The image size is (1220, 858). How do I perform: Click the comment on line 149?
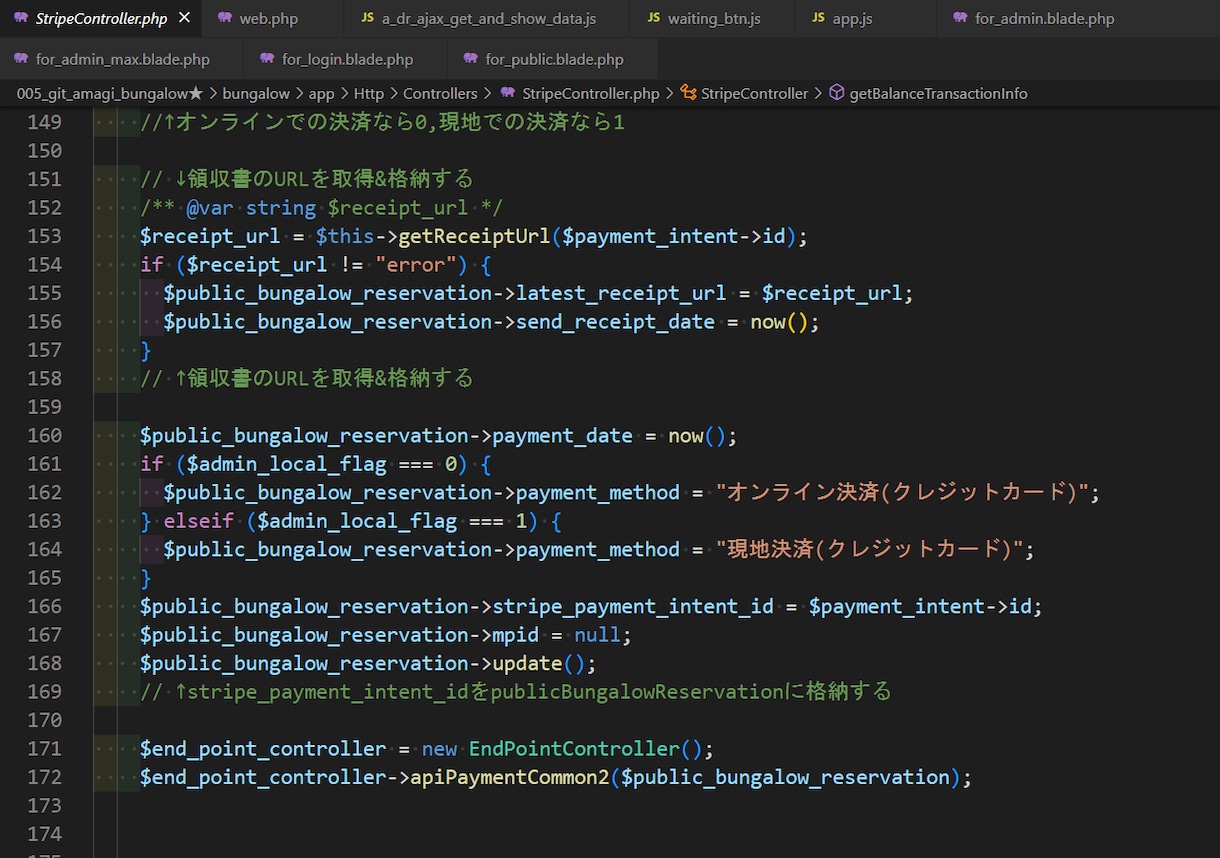pyautogui.click(x=382, y=122)
